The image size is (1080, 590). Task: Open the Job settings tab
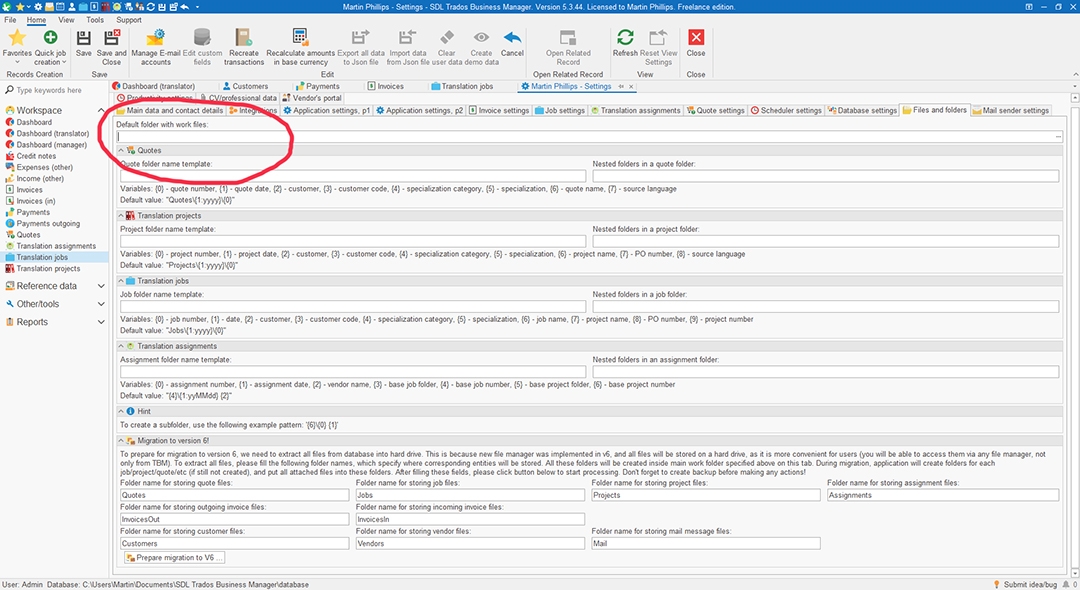(x=560, y=110)
